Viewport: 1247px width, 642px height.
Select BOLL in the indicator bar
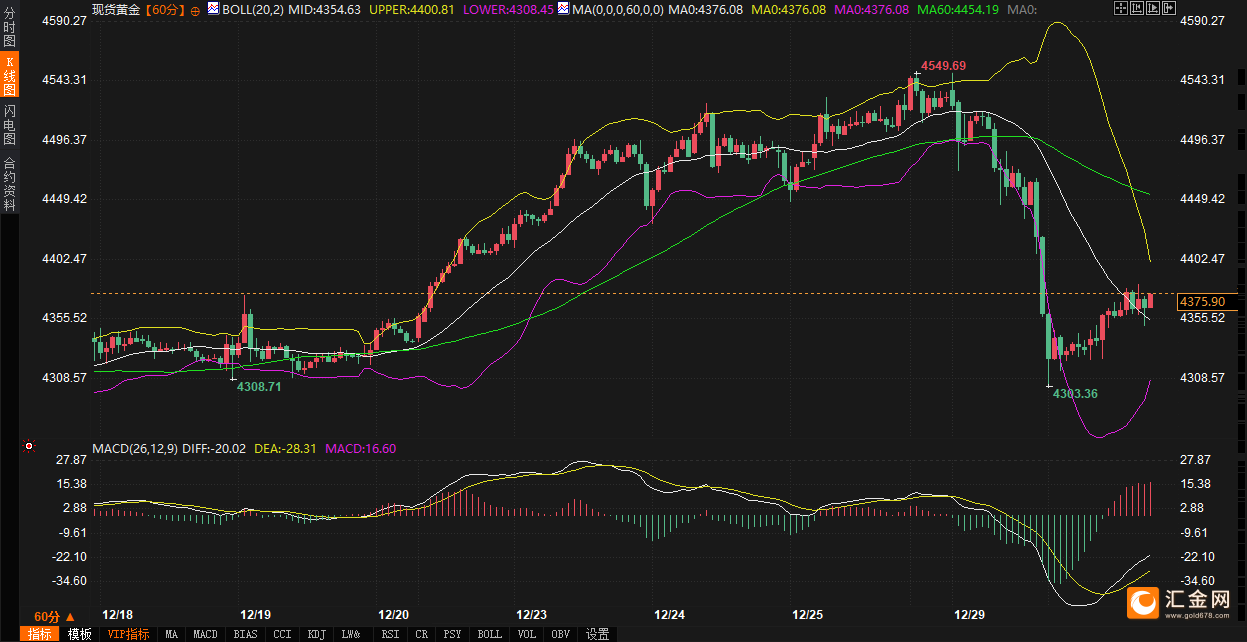point(489,634)
